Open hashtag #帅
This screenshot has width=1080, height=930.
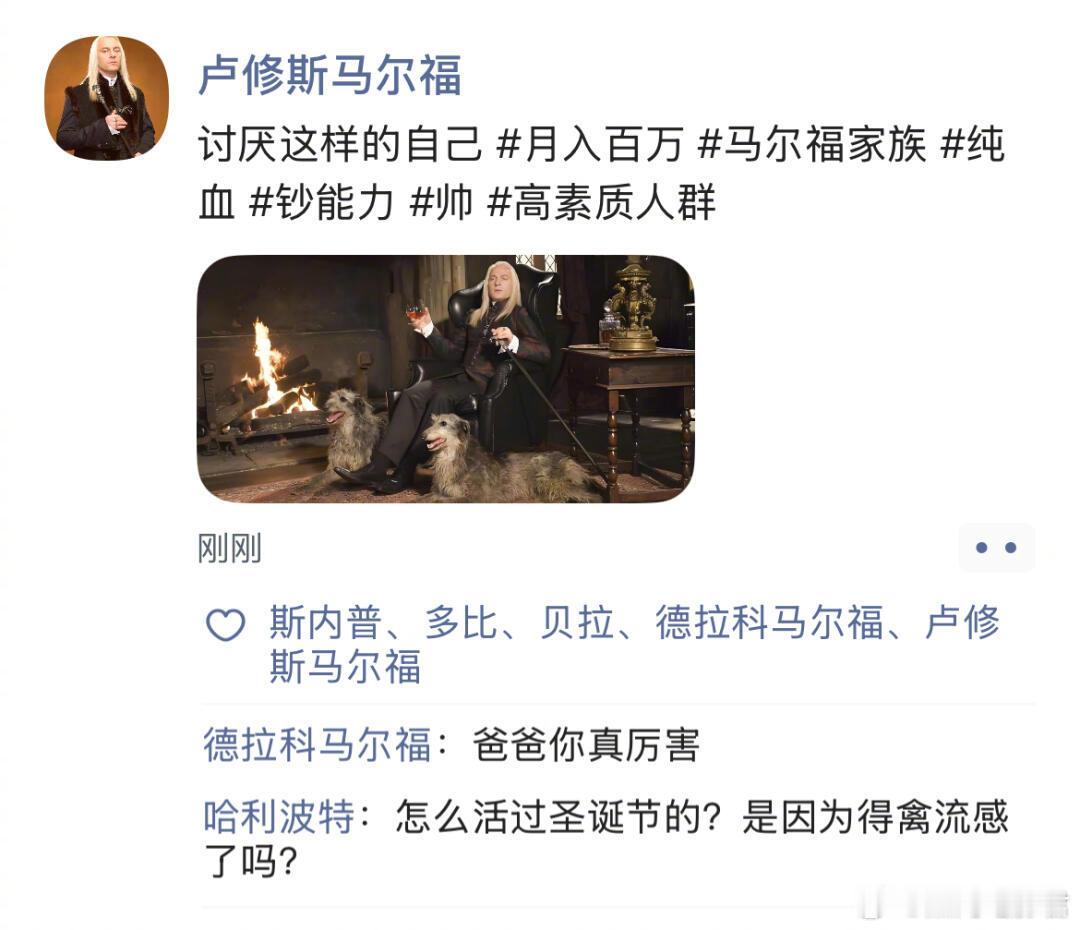coord(441,203)
